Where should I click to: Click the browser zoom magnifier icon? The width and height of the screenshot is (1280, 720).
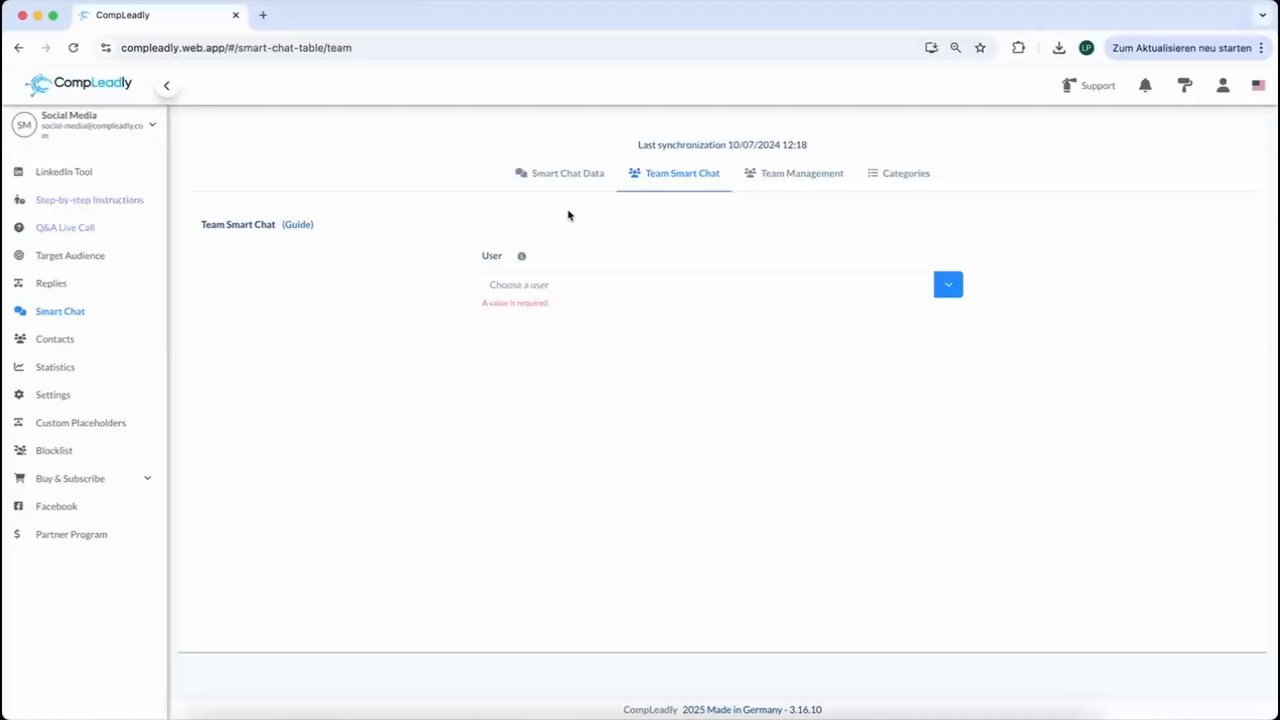tap(955, 48)
